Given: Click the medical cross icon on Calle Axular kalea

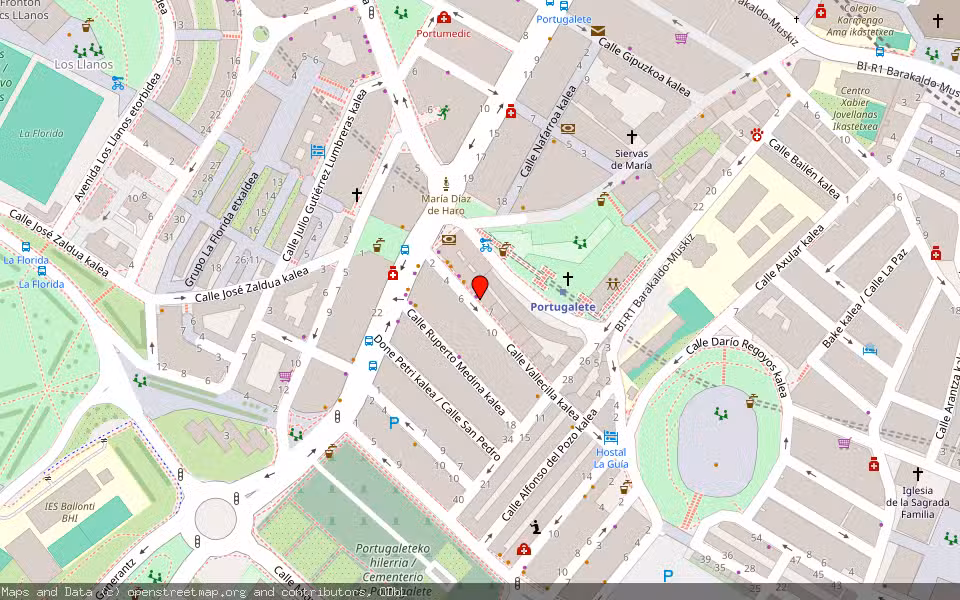Looking at the screenshot, I should (x=935, y=252).
